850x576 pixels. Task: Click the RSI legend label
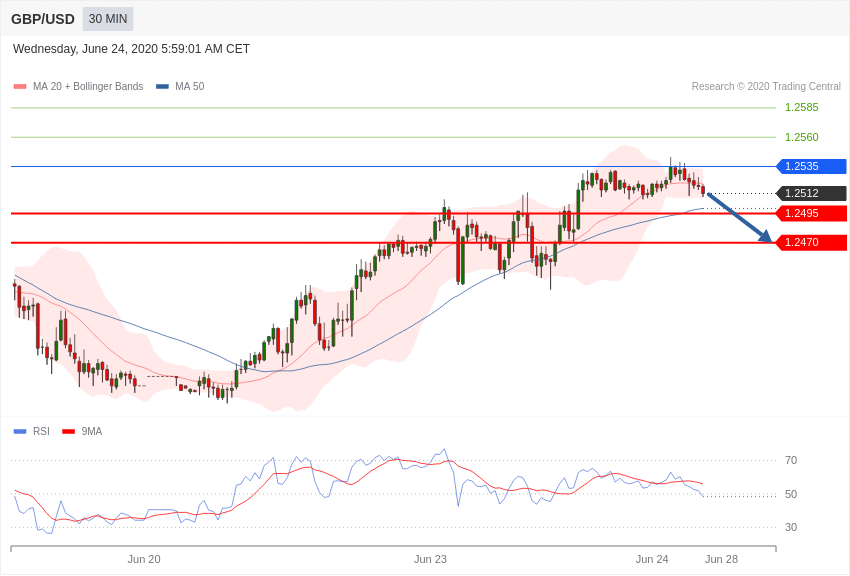pyautogui.click(x=41, y=431)
